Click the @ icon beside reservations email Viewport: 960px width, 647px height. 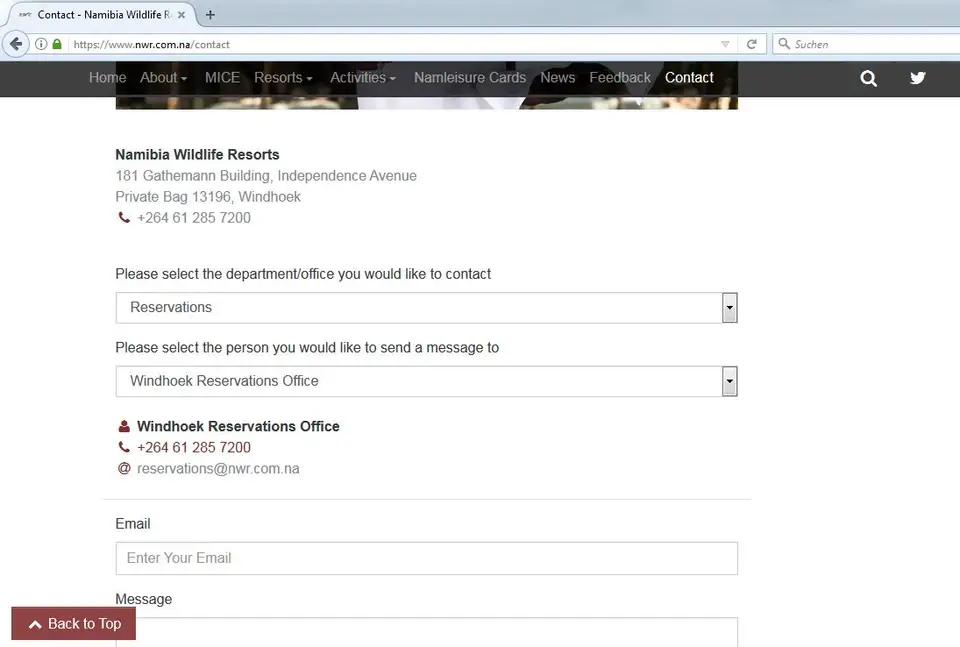pos(124,468)
